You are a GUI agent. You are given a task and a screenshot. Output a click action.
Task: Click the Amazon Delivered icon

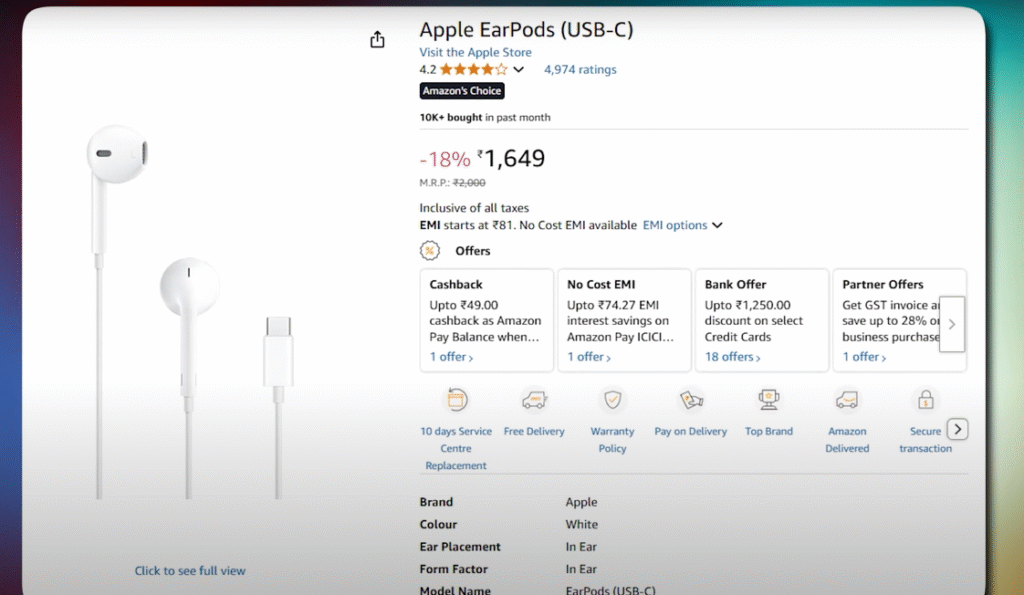(x=847, y=398)
